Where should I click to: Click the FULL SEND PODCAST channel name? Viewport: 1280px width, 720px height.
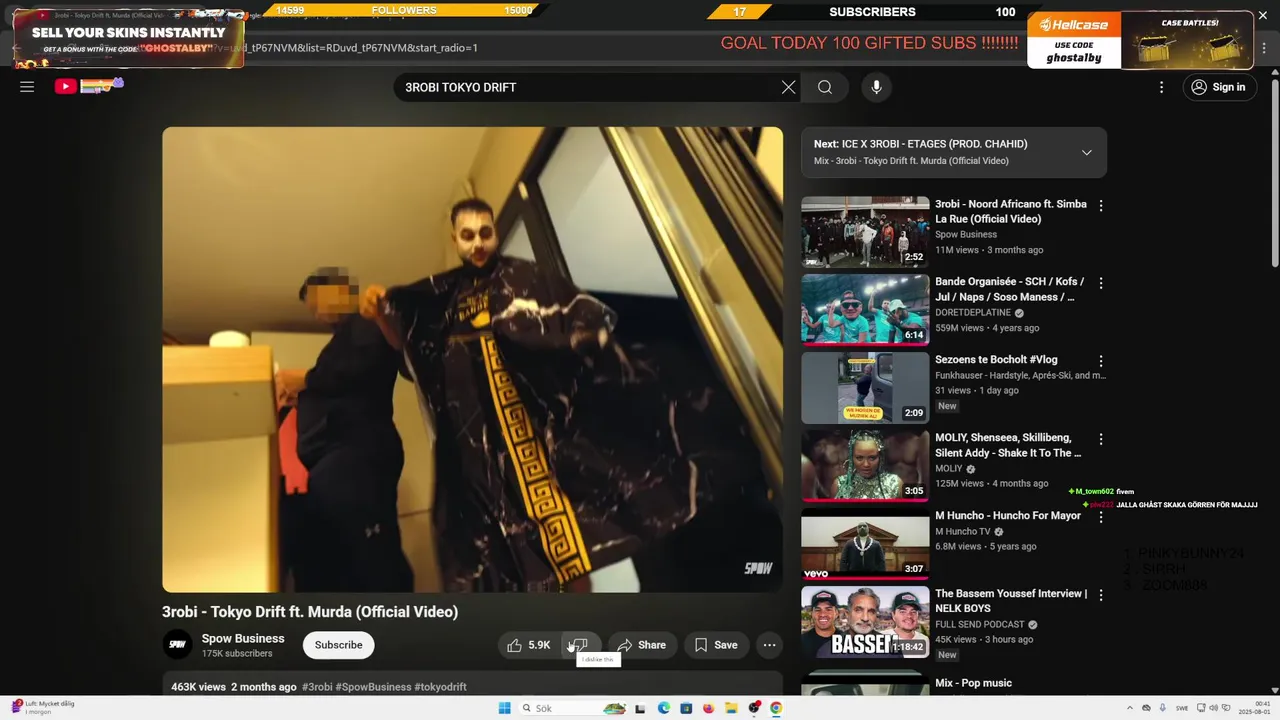point(980,624)
